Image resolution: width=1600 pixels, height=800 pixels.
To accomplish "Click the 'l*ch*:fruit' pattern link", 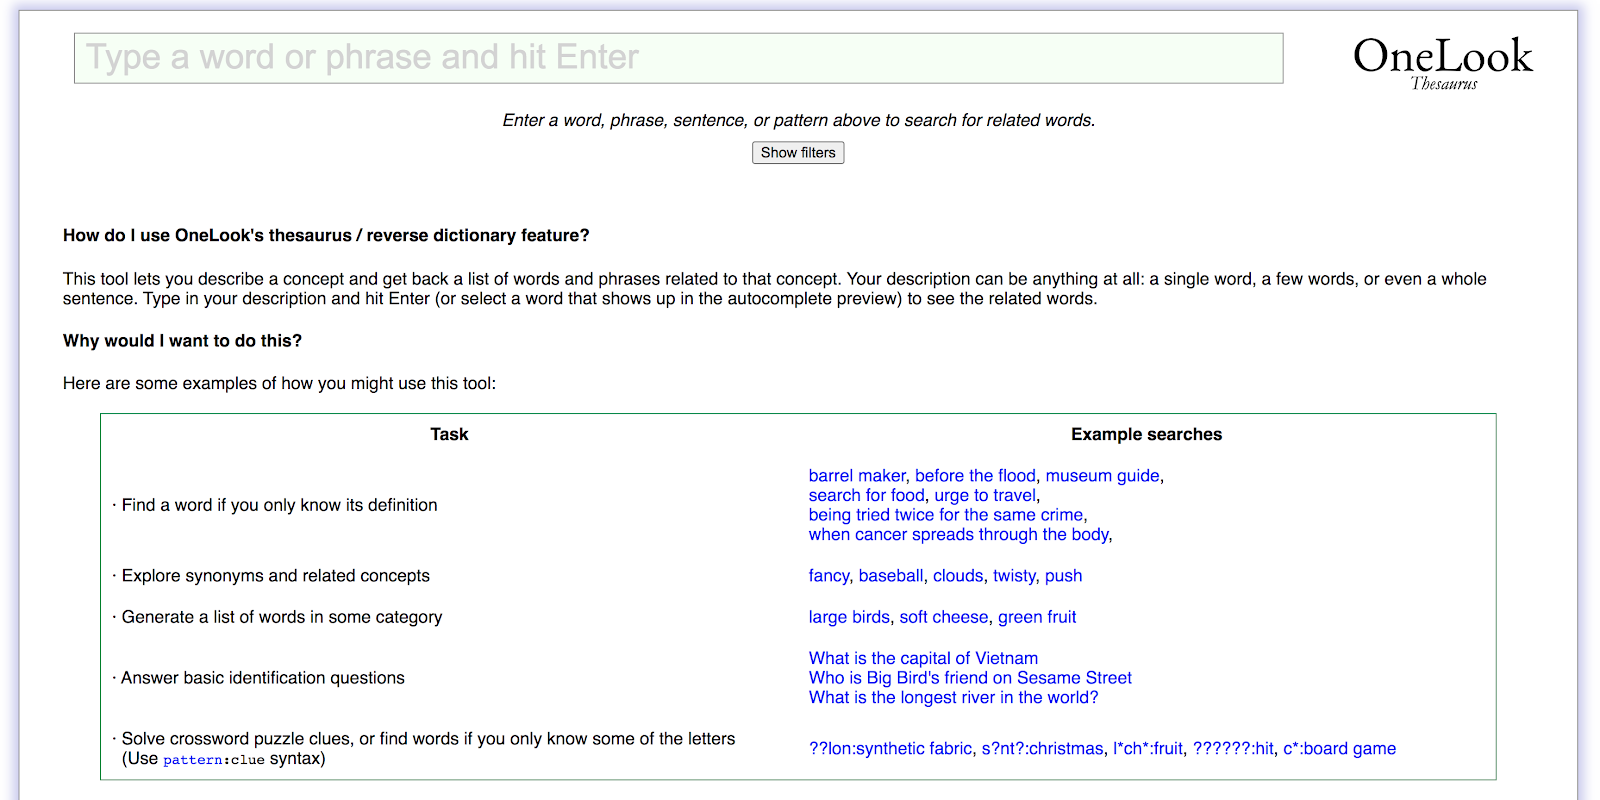I will (x=1148, y=749).
